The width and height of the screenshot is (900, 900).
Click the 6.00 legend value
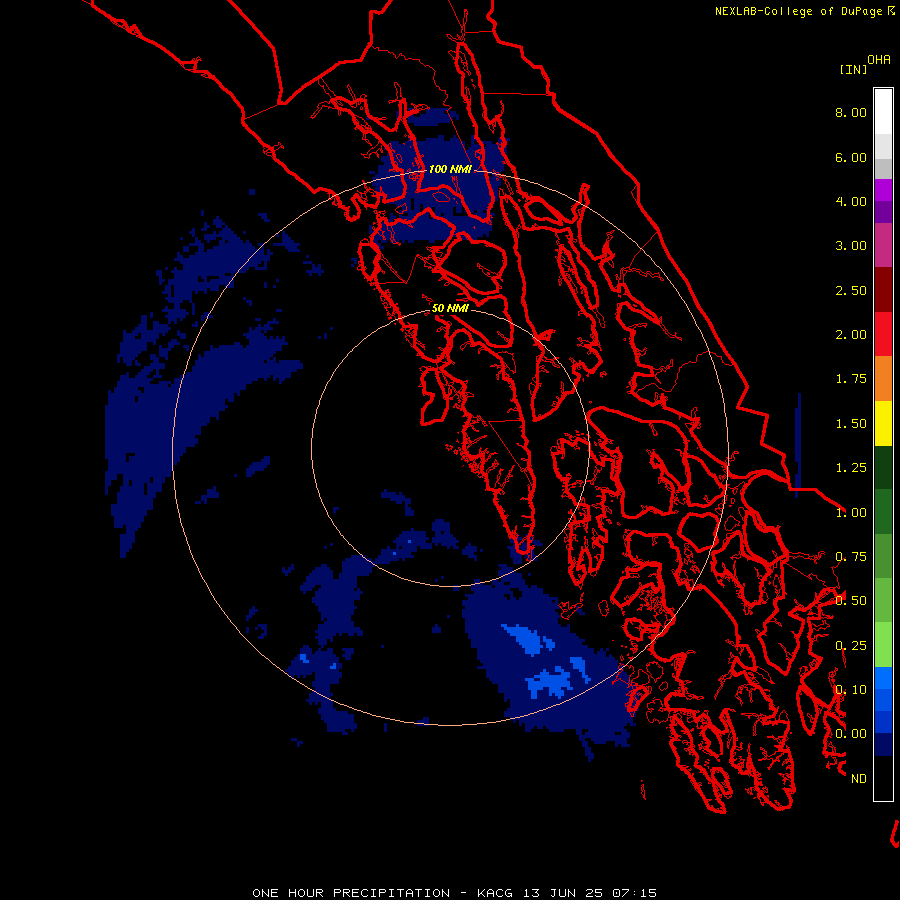pos(851,157)
